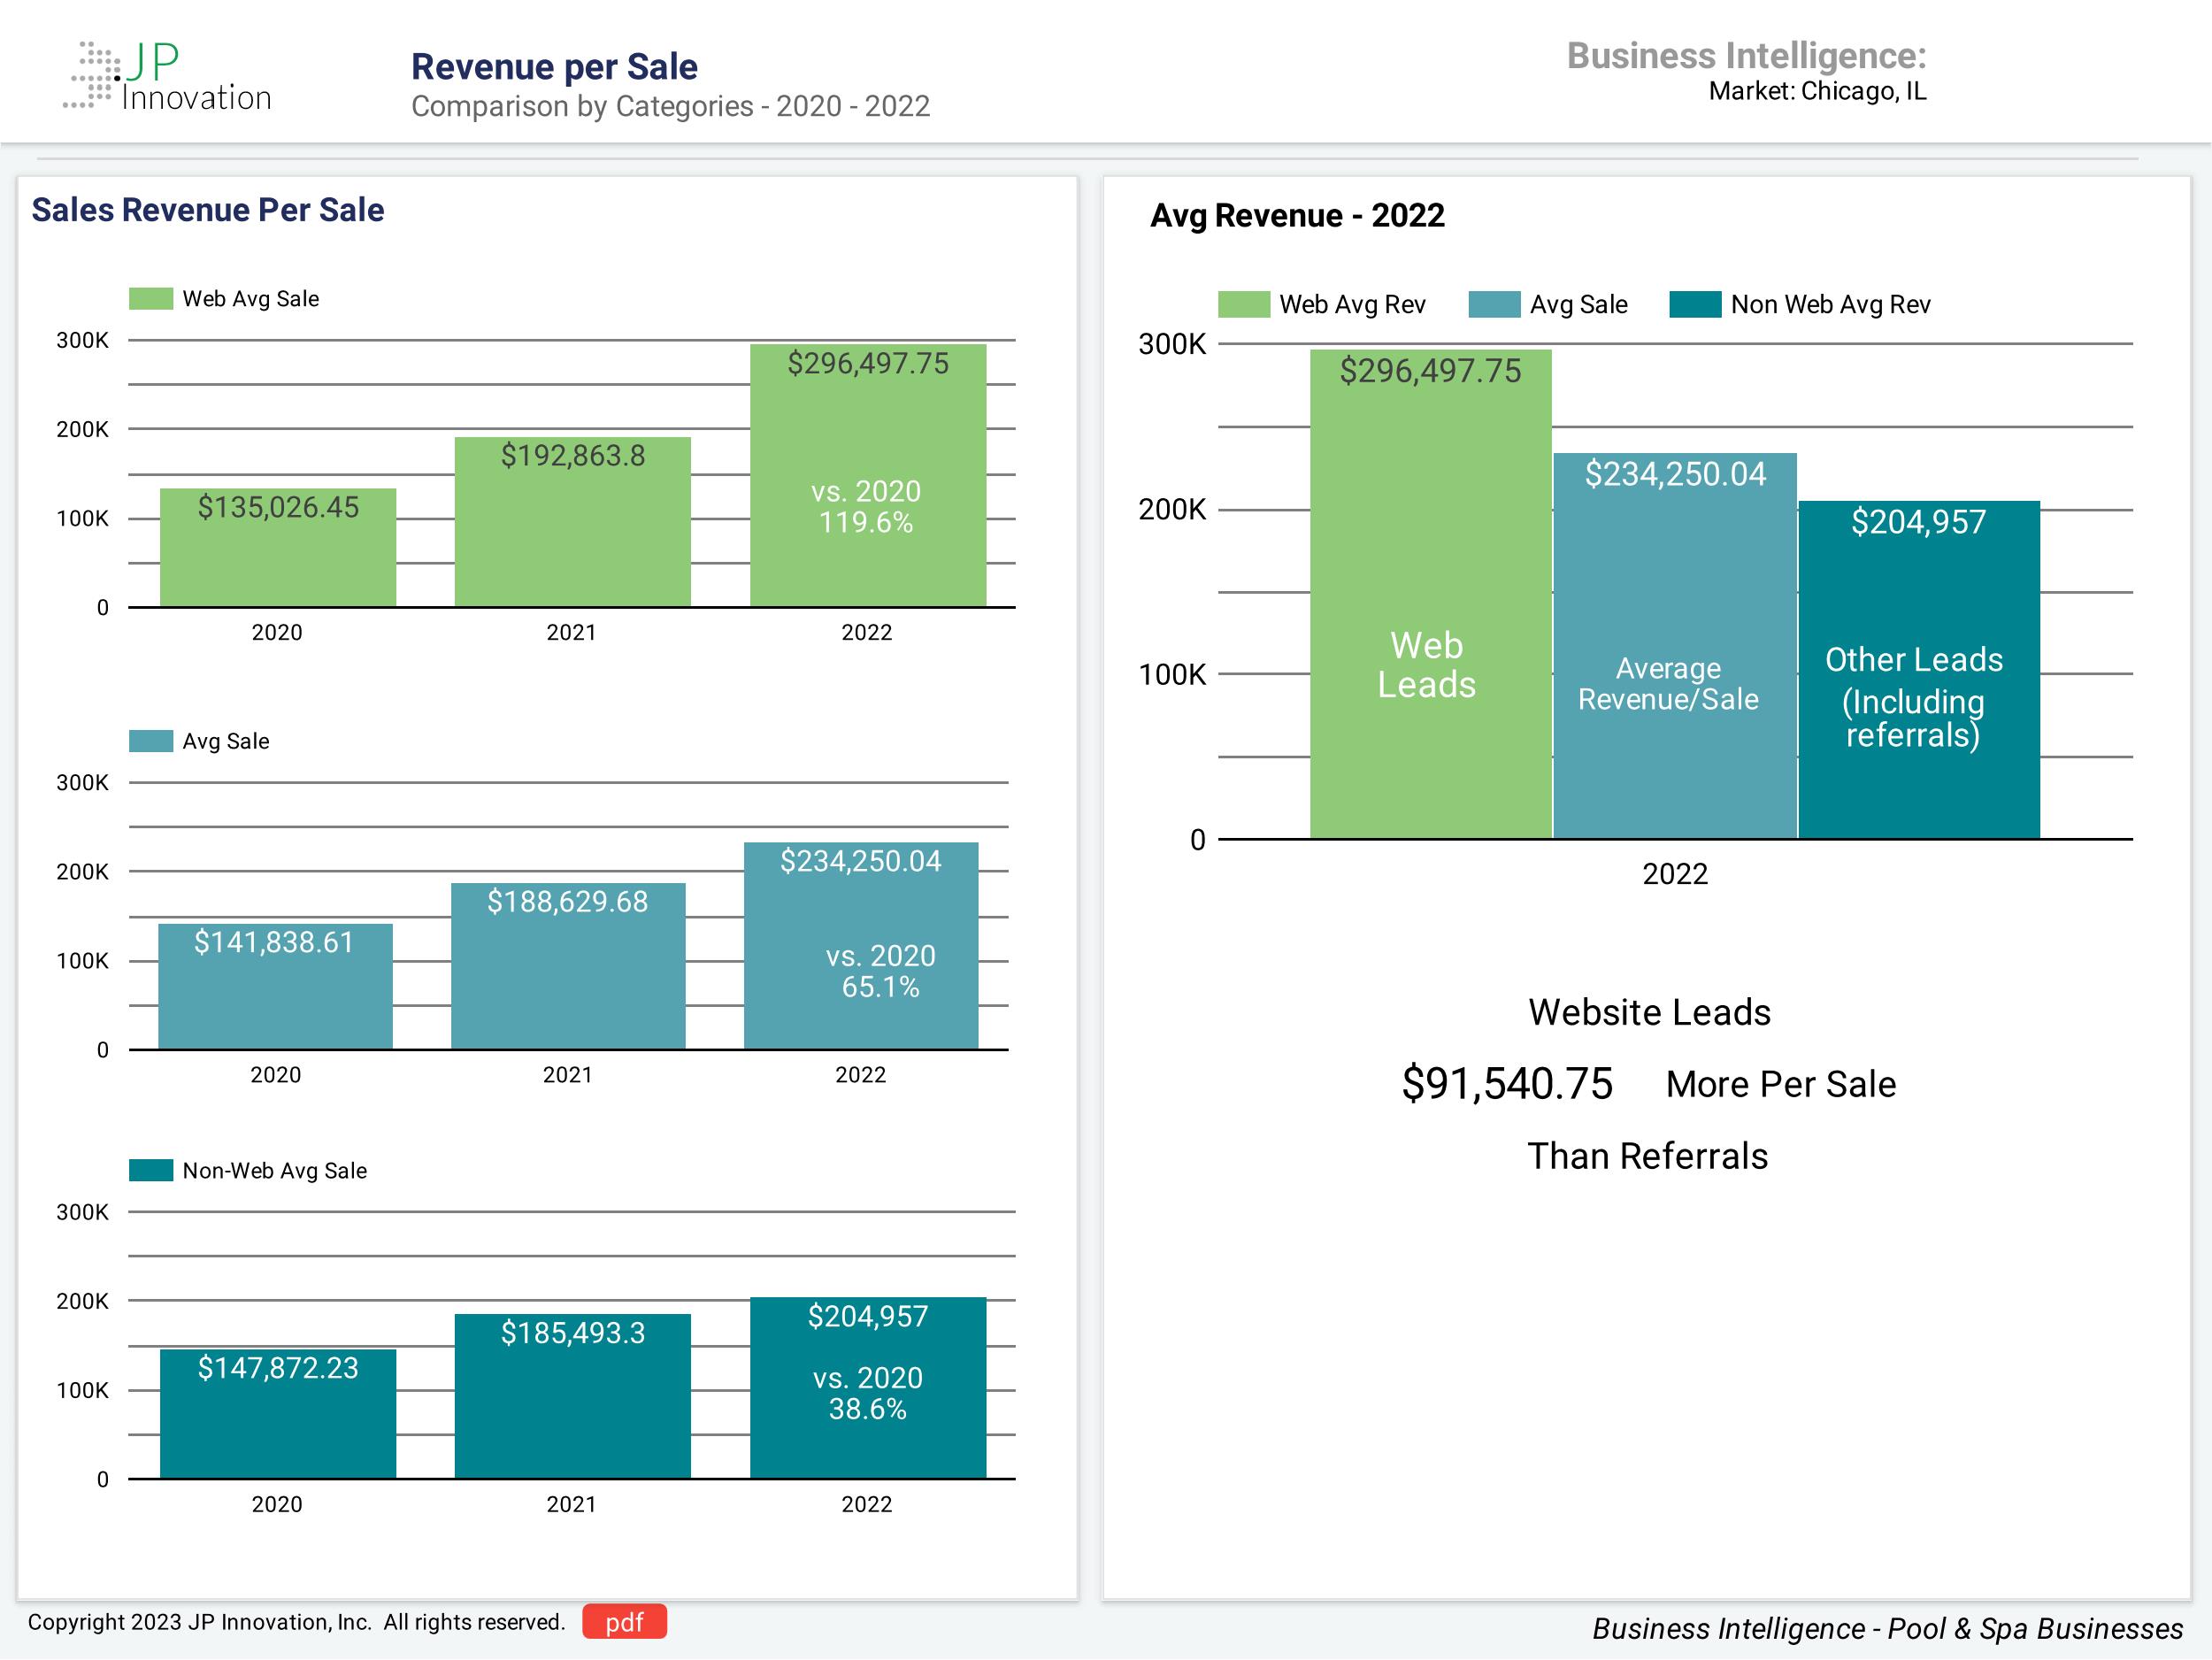Select the $188,629.68 Avg Sale bar
Viewport: 2212px width, 1660px height.
click(x=568, y=966)
